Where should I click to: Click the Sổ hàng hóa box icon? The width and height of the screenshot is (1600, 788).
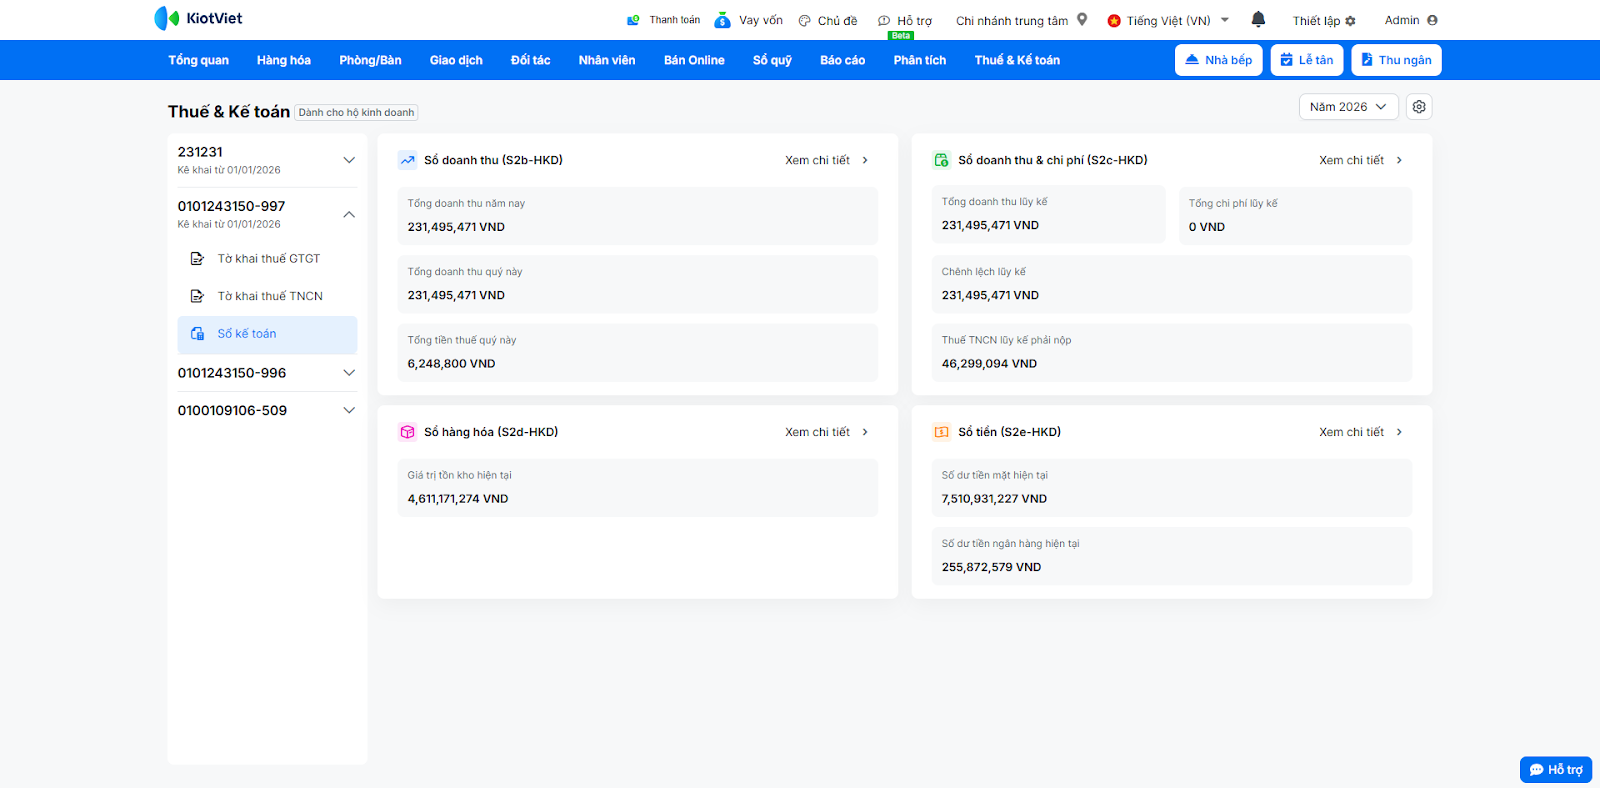407,432
